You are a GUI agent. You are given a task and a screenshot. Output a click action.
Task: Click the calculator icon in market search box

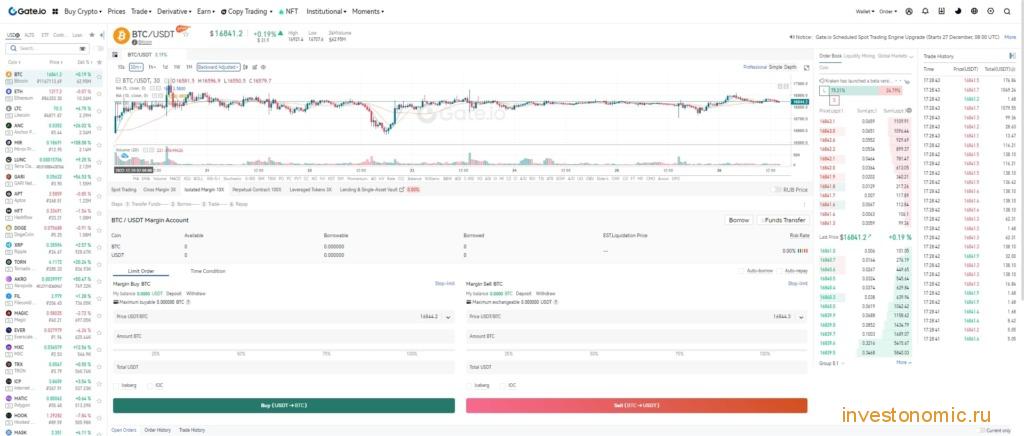pos(83,48)
